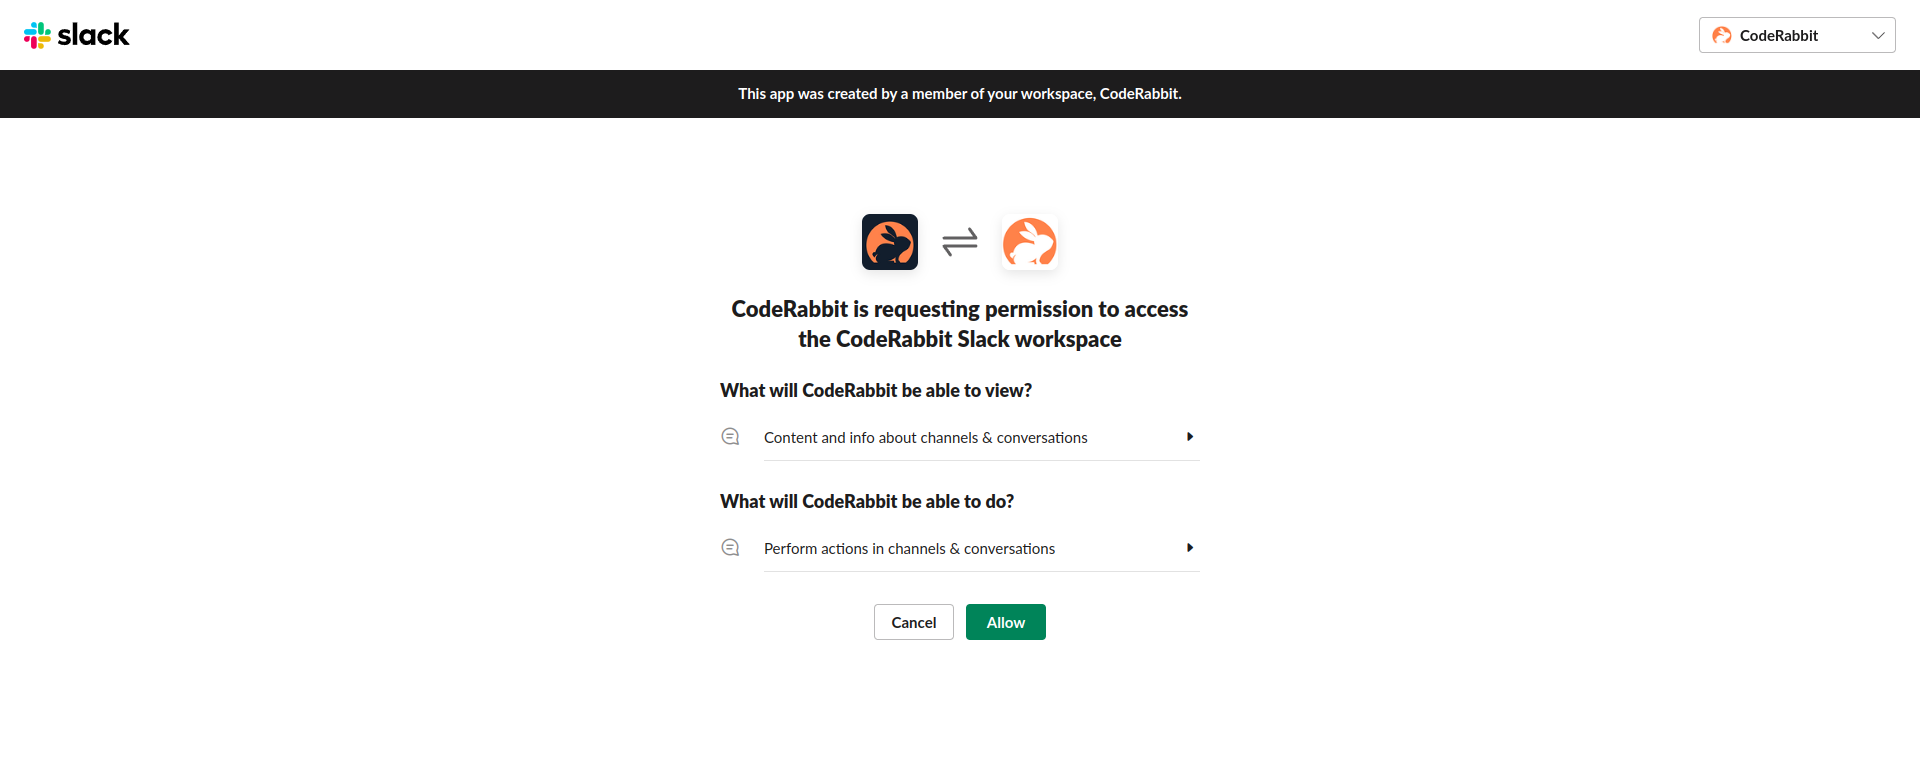Click the Slack multicolor logo icon

(x=37, y=35)
